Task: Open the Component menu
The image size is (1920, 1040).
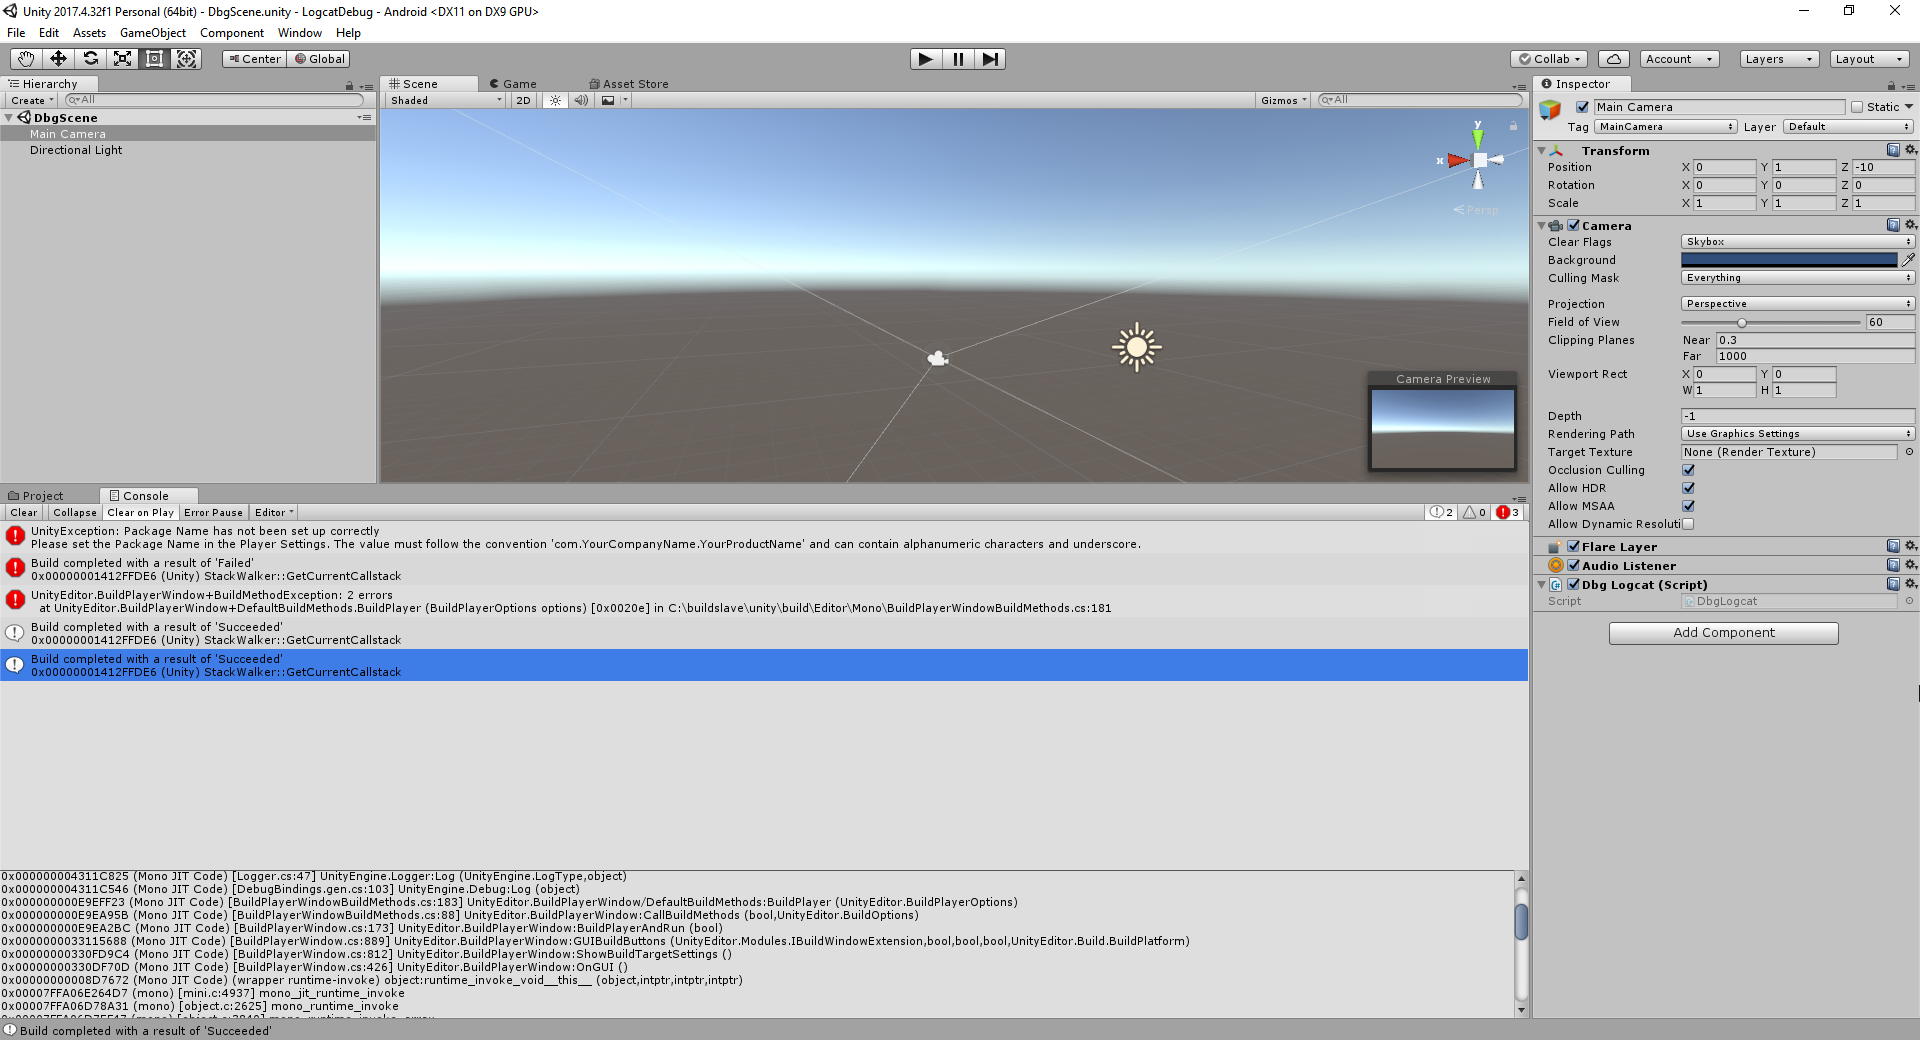Action: (x=232, y=33)
